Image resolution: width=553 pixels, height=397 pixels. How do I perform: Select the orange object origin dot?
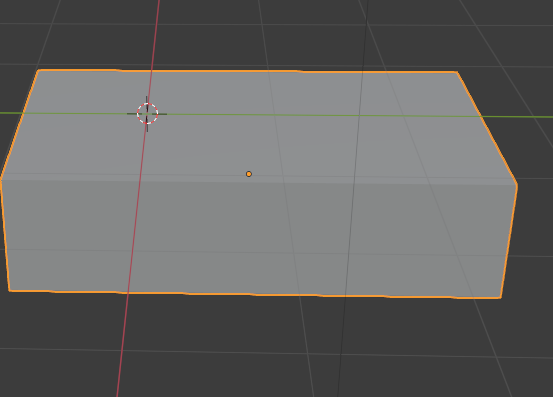click(249, 174)
